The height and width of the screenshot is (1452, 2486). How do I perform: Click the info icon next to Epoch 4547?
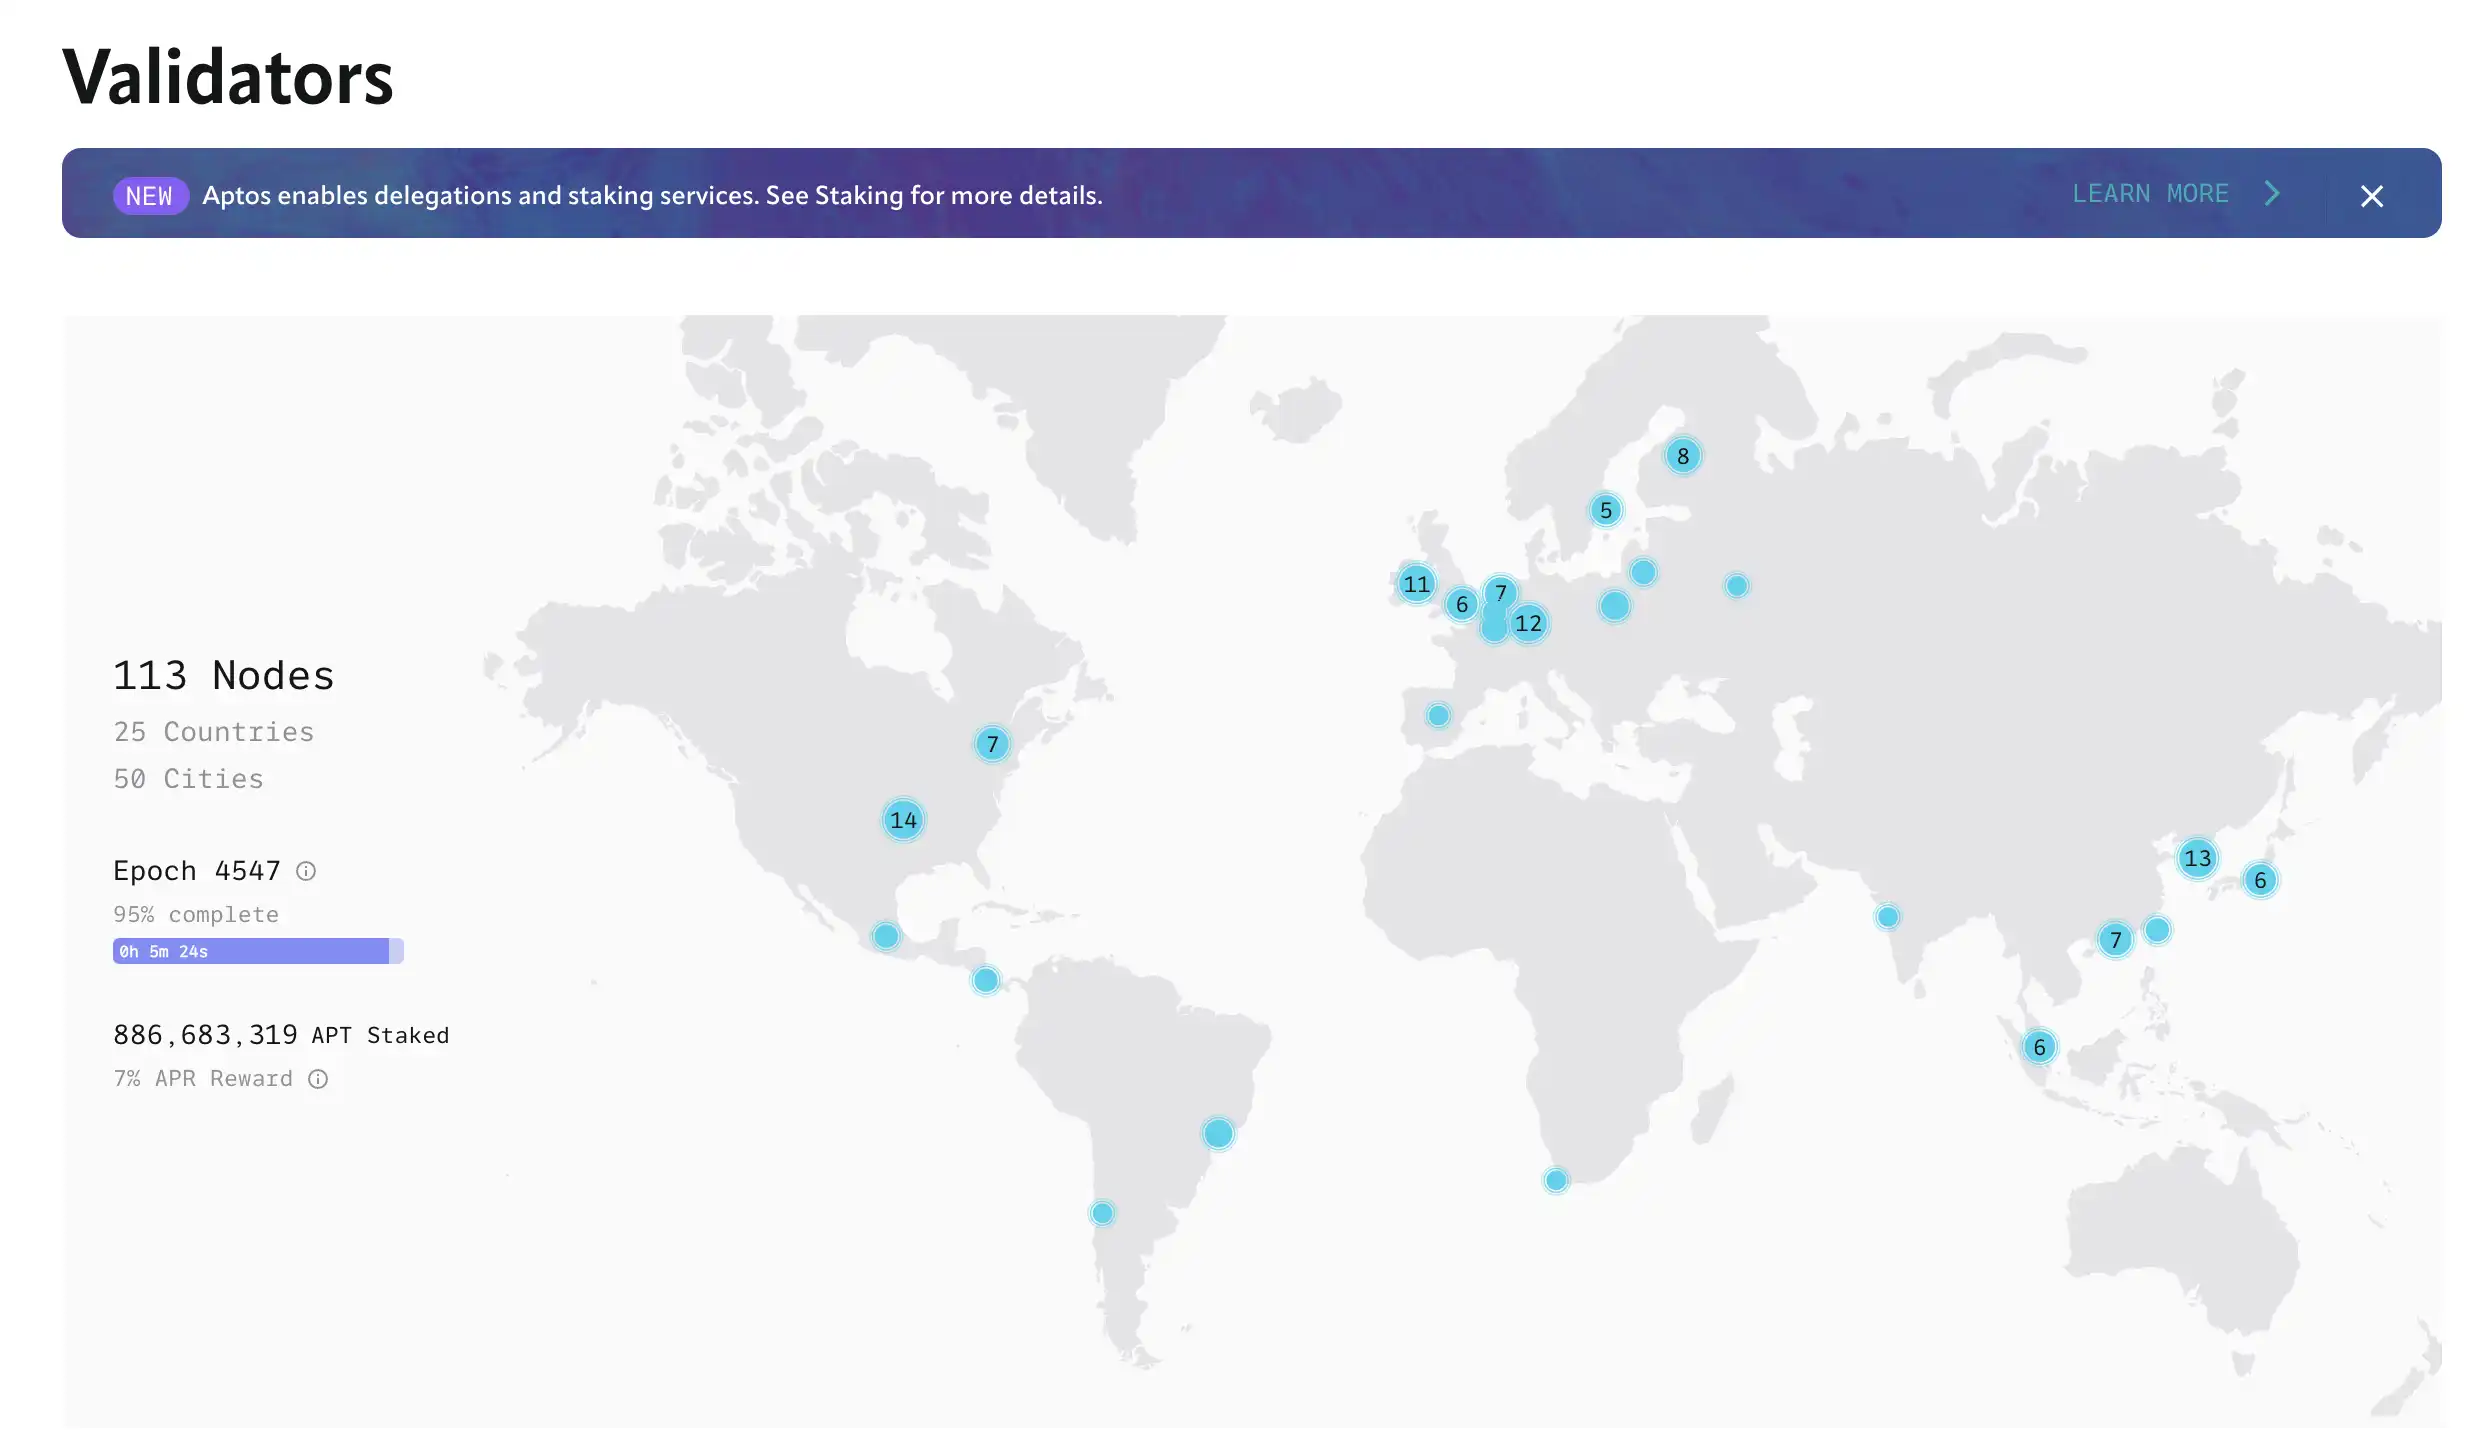point(306,871)
